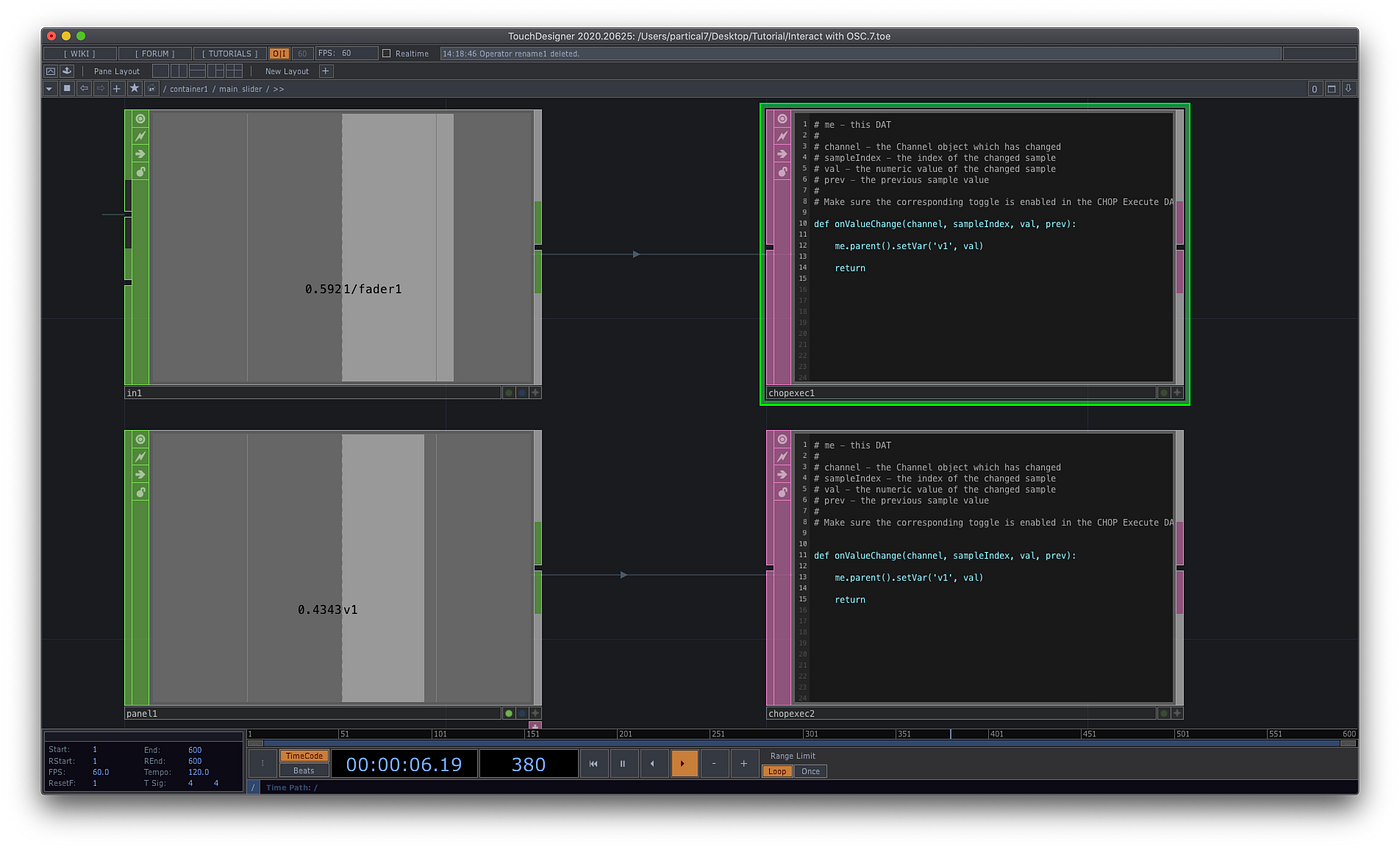
Task: Click the bookmark star in the path bar
Action: pyautogui.click(x=134, y=88)
